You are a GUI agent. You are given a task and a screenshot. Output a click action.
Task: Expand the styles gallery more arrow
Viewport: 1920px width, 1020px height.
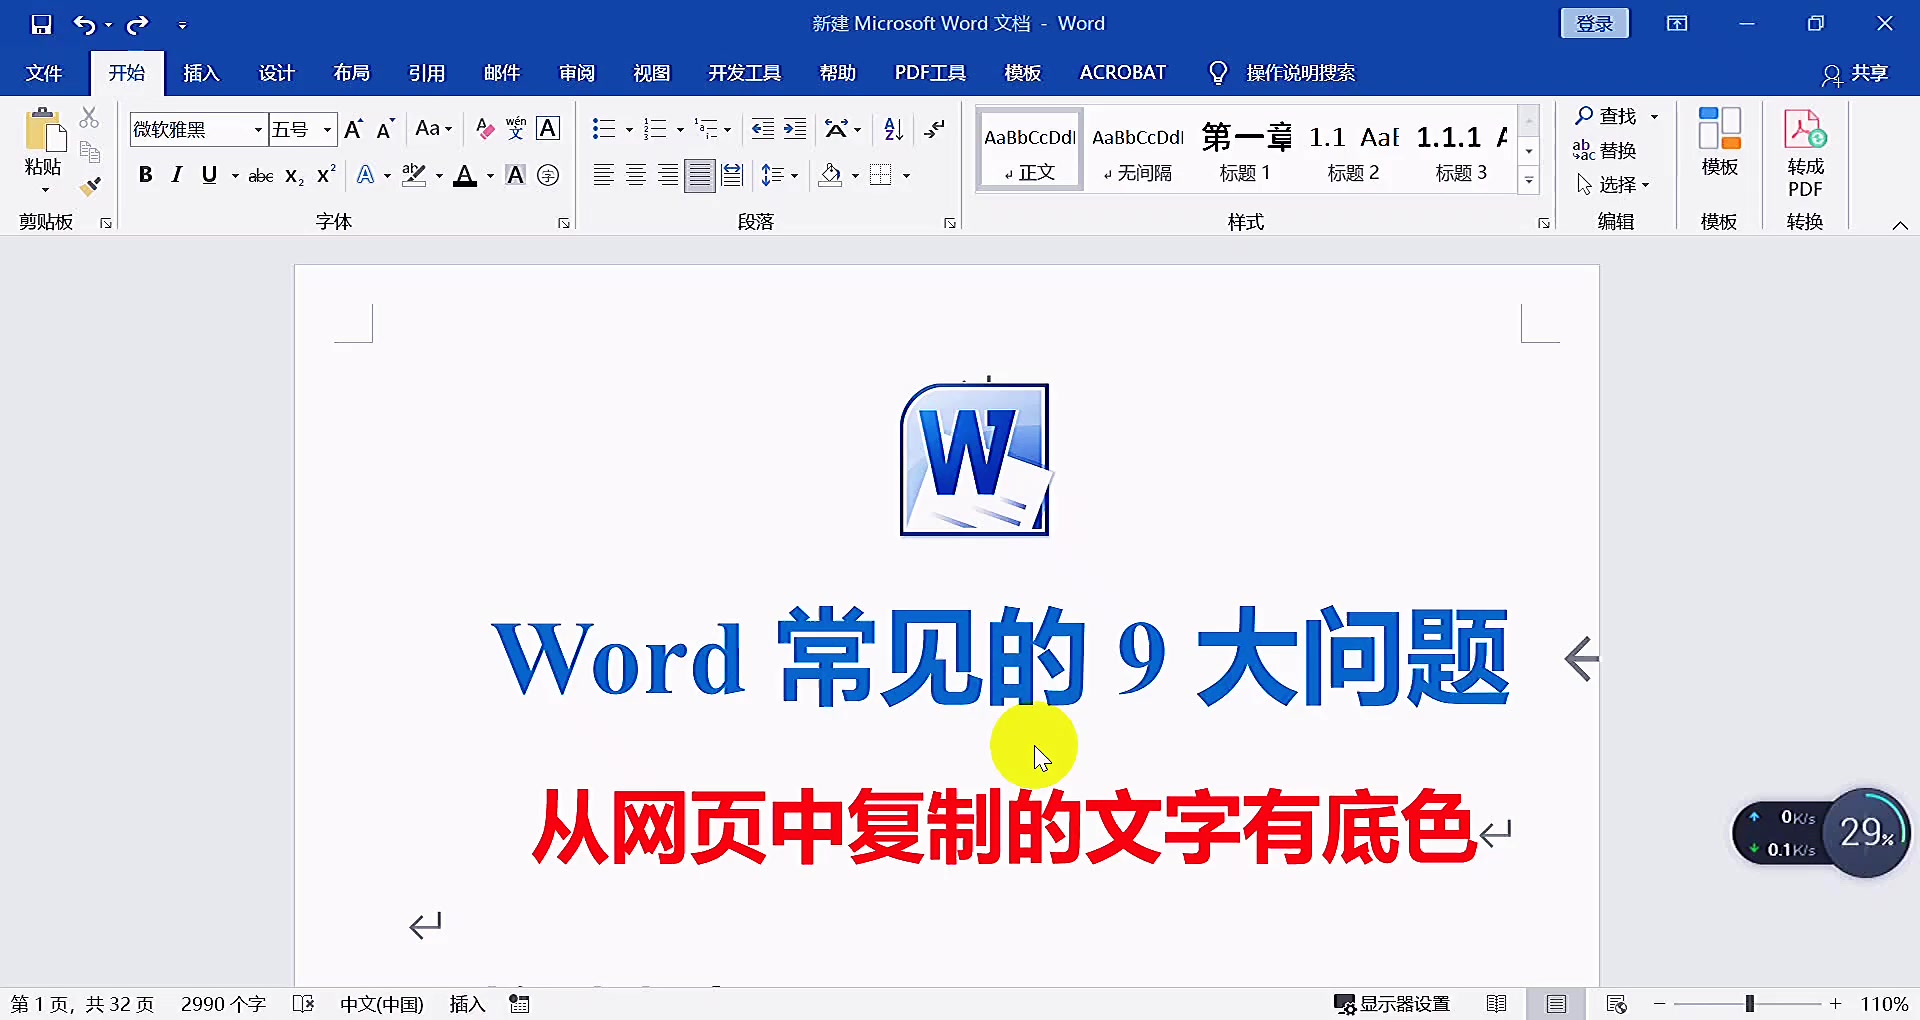tap(1528, 181)
